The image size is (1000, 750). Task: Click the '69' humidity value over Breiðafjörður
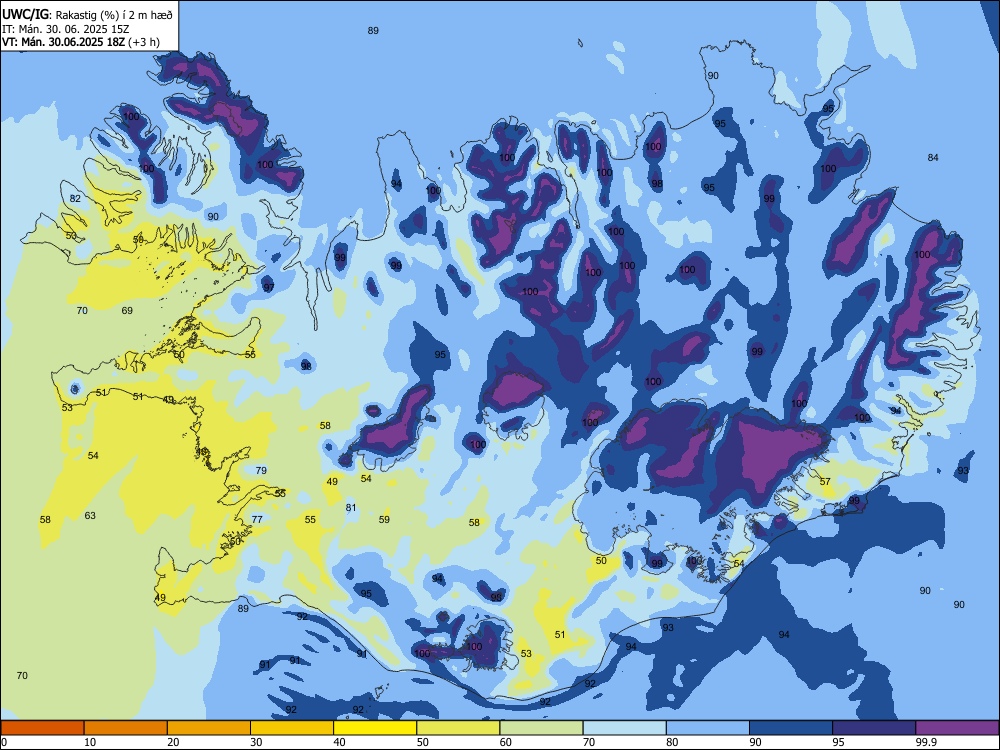pyautogui.click(x=127, y=311)
